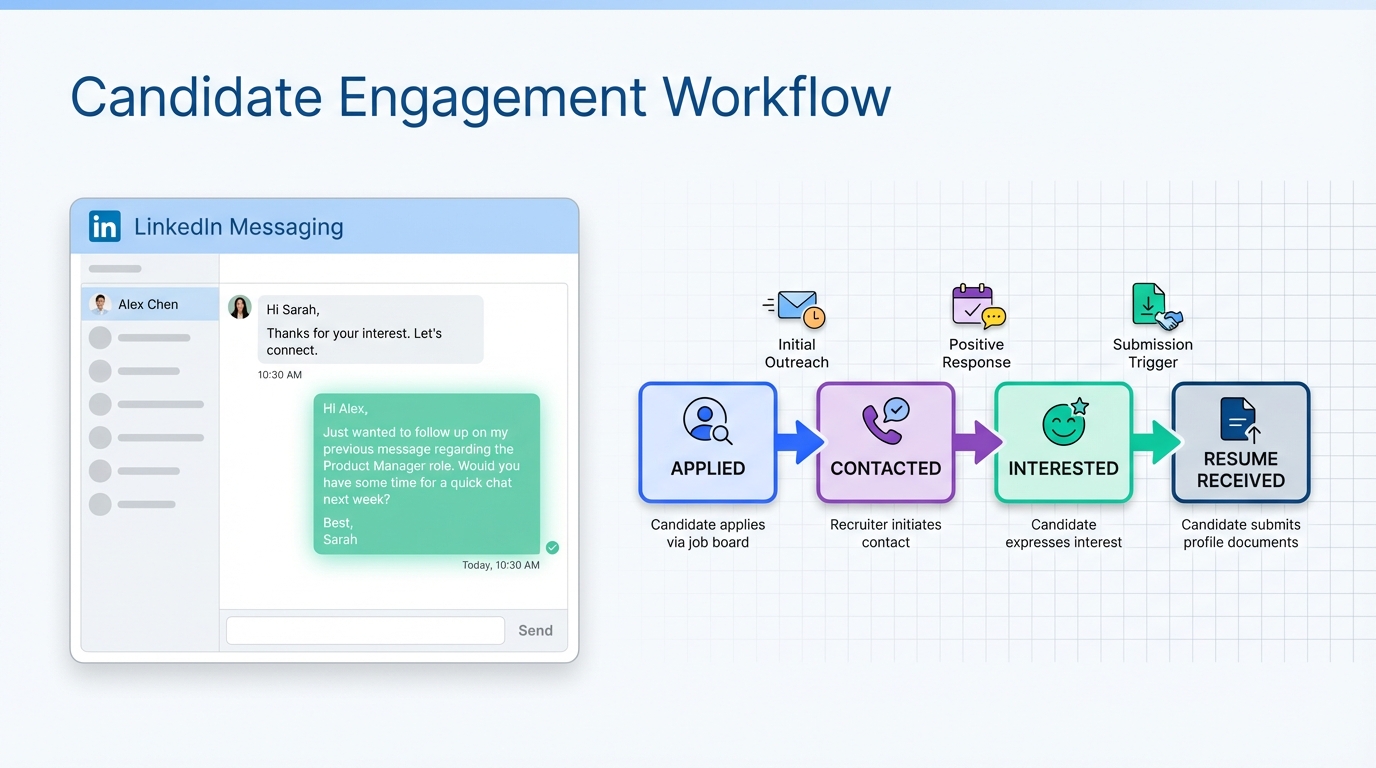Click the message input field
The image size is (1376, 768).
click(365, 630)
